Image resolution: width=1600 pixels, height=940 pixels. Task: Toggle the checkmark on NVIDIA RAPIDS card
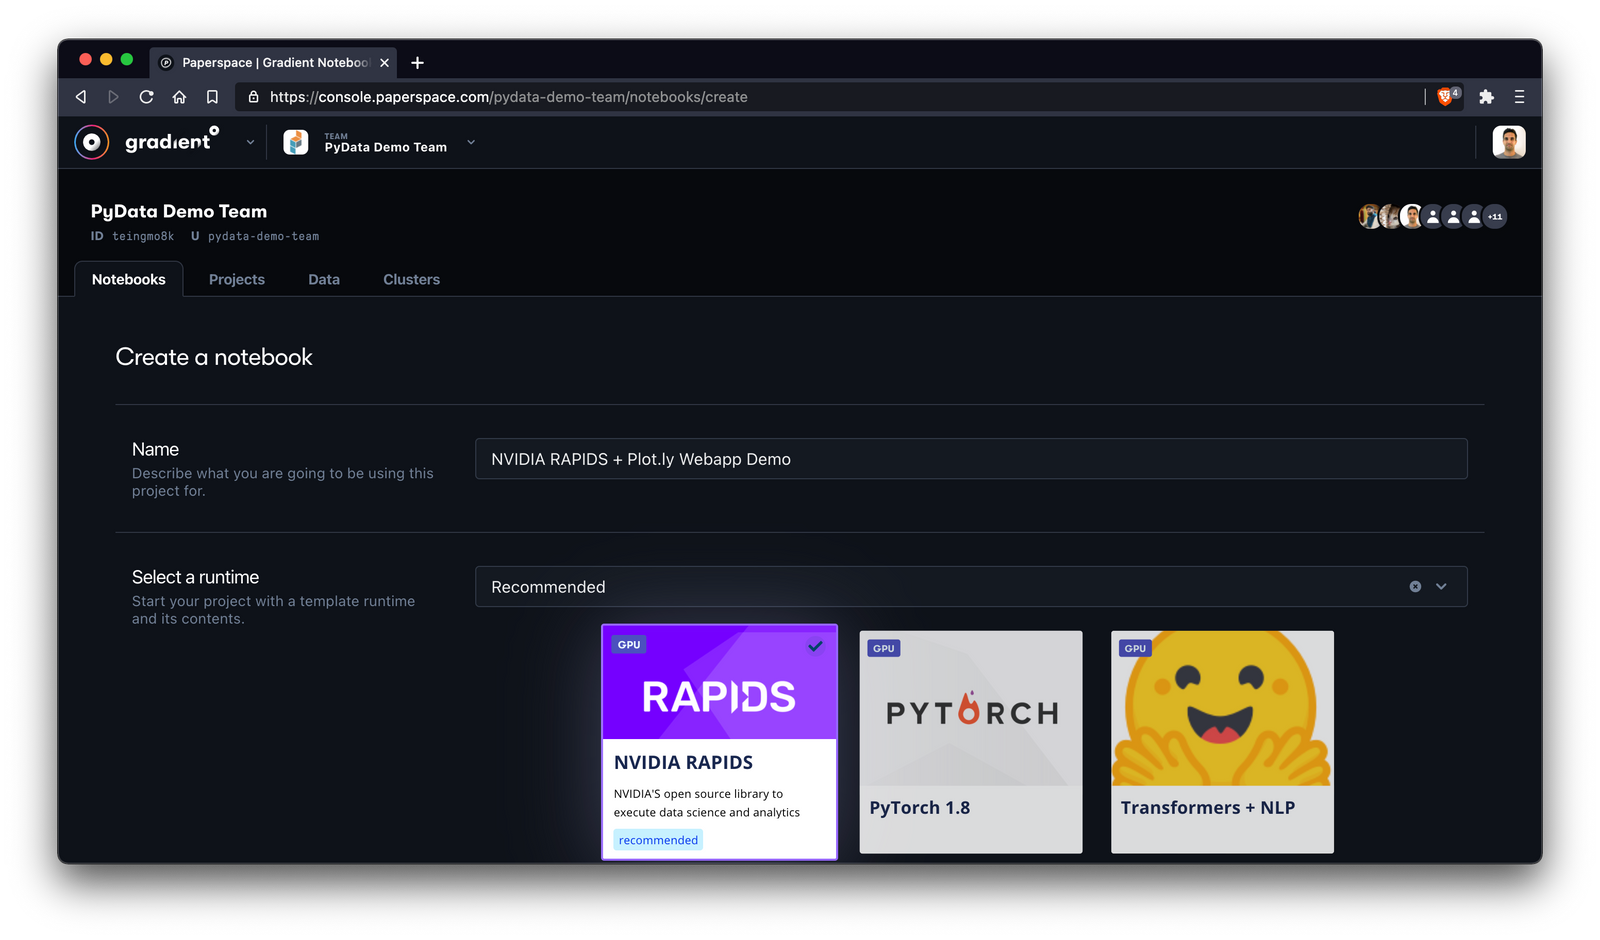click(x=815, y=648)
